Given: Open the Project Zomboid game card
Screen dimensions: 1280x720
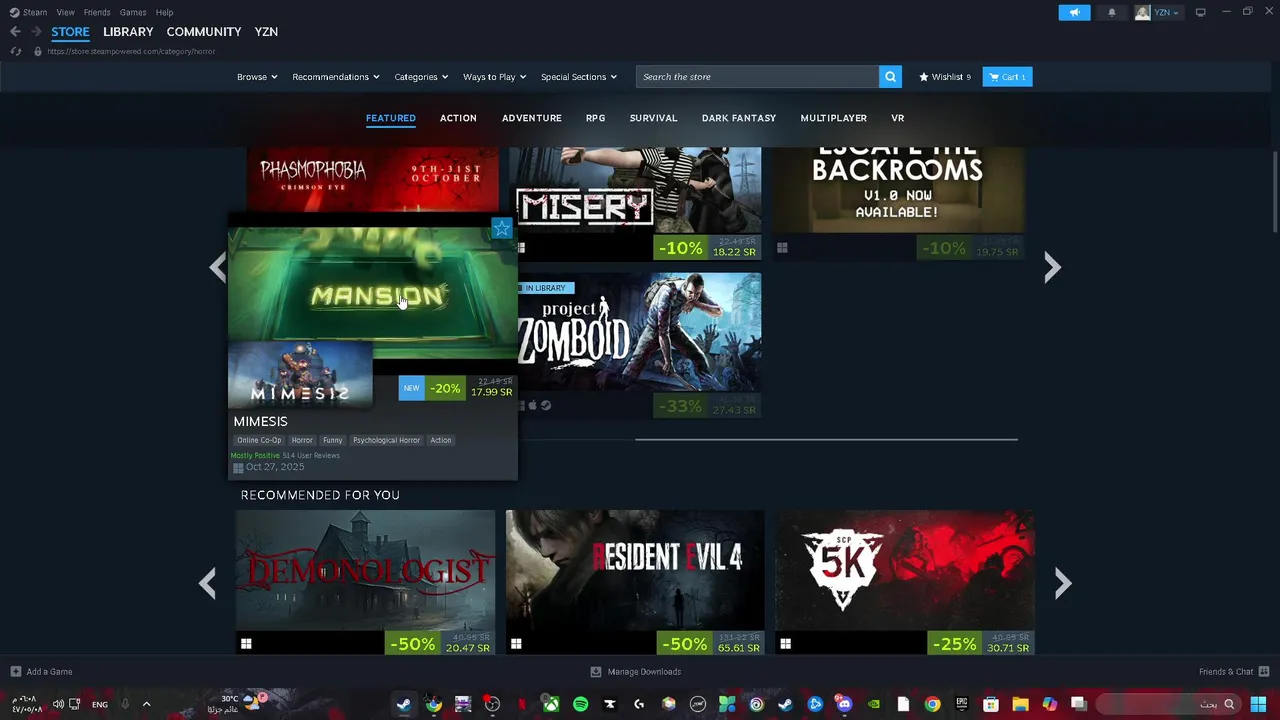Looking at the screenshot, I should (x=640, y=344).
